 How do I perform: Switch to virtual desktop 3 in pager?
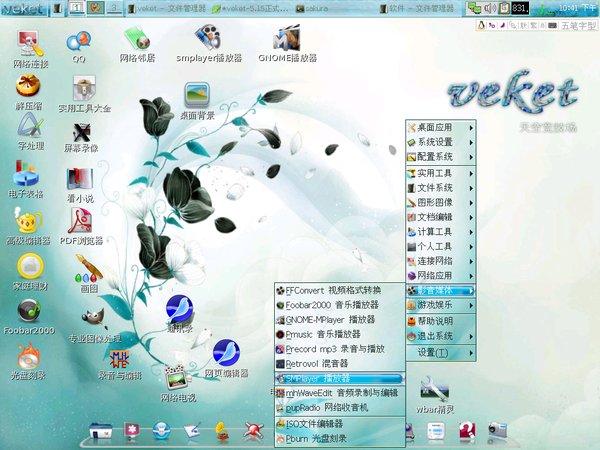pos(115,8)
